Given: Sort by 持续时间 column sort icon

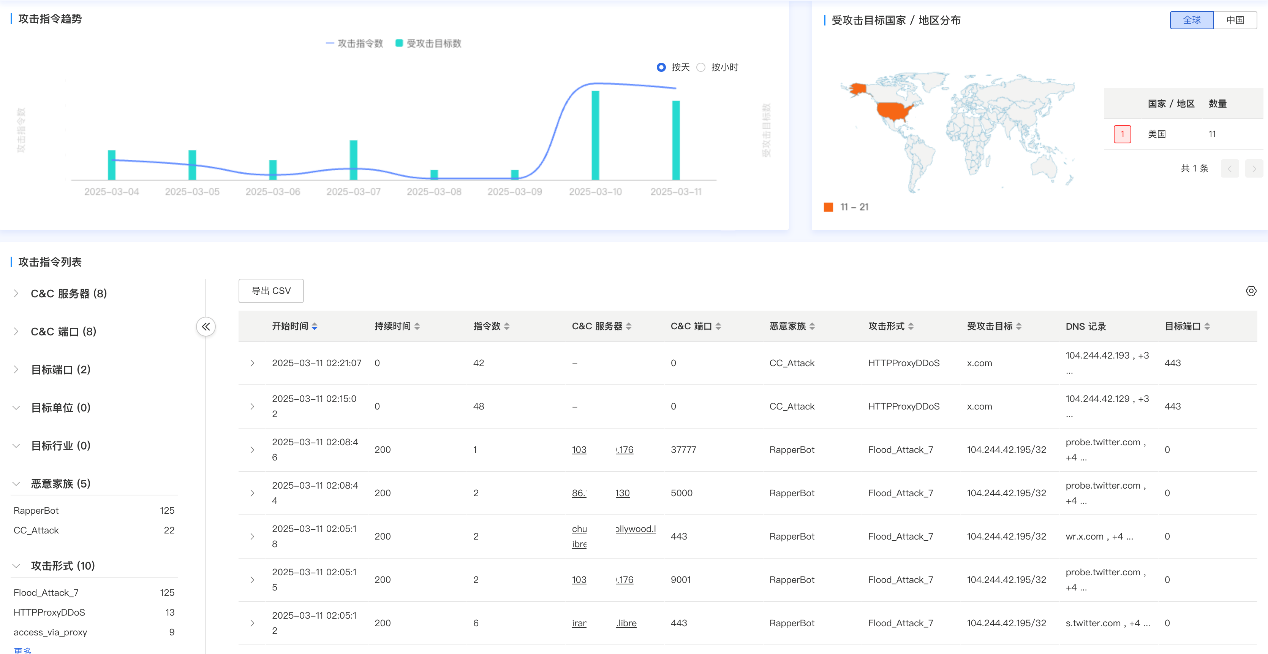Looking at the screenshot, I should point(417,326).
